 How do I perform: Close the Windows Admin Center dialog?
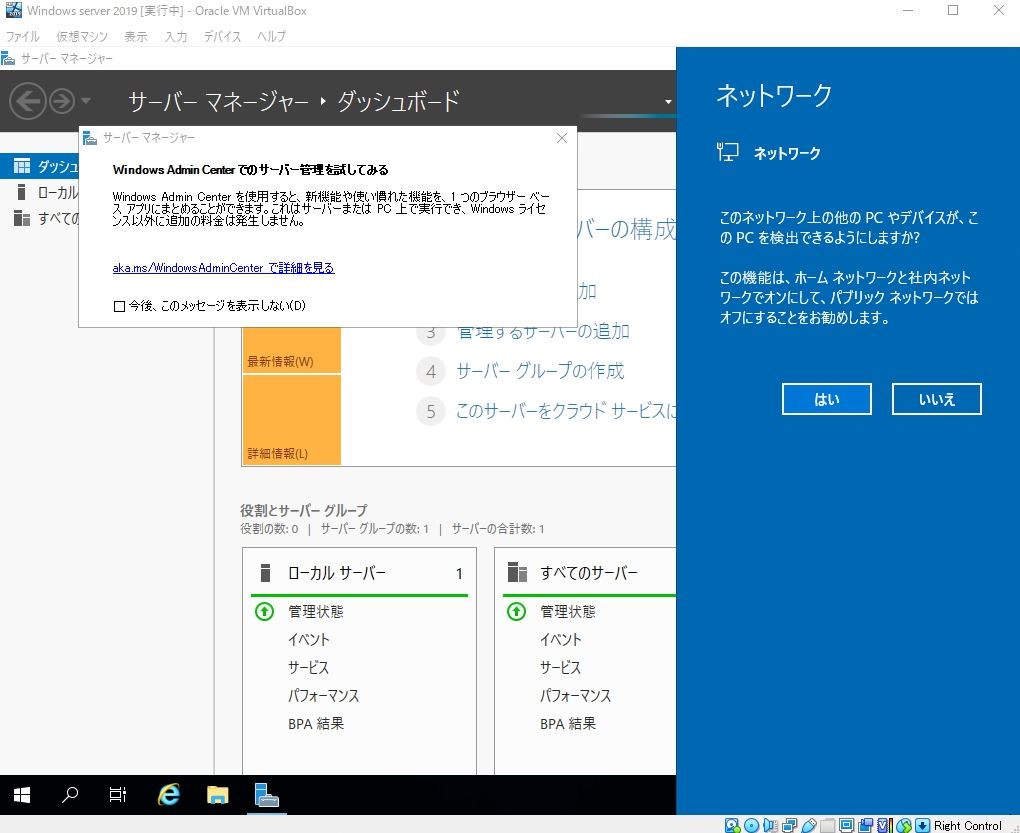(x=562, y=138)
